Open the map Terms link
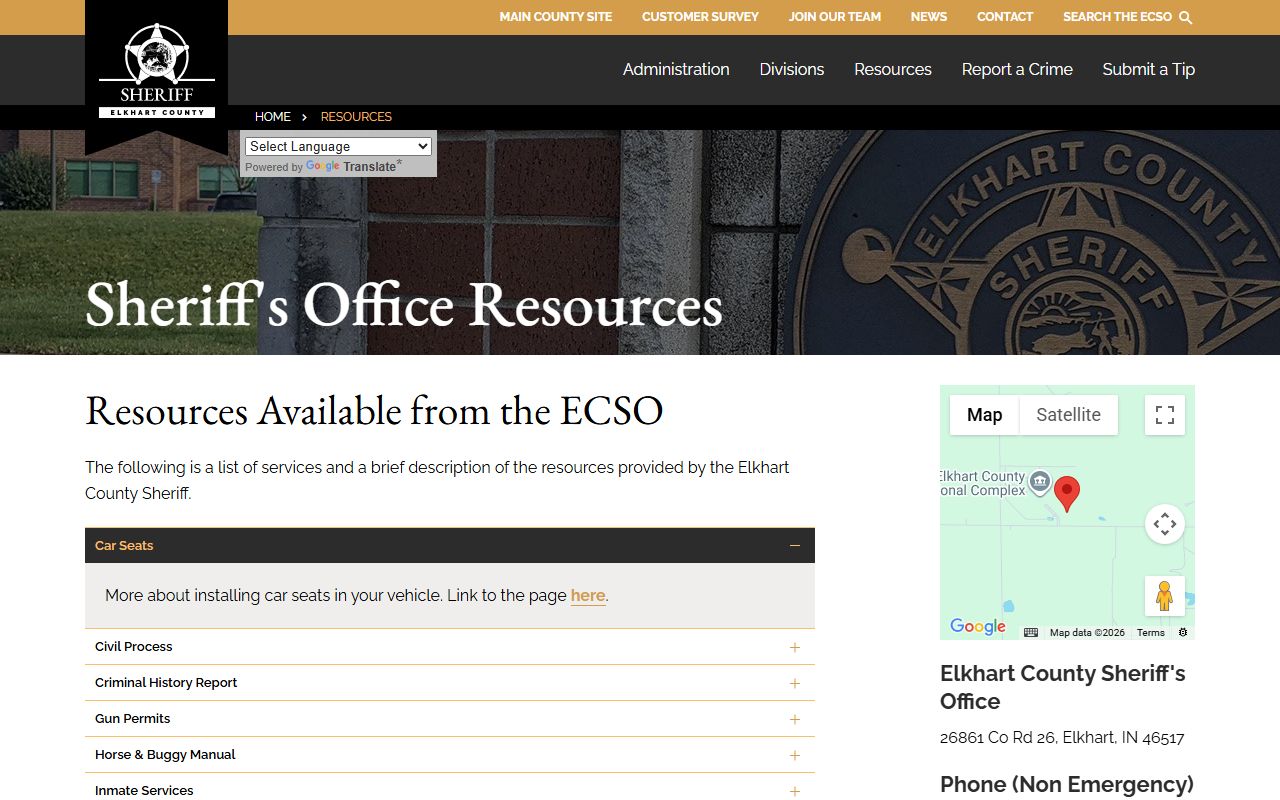1280x800 pixels. [x=1151, y=632]
